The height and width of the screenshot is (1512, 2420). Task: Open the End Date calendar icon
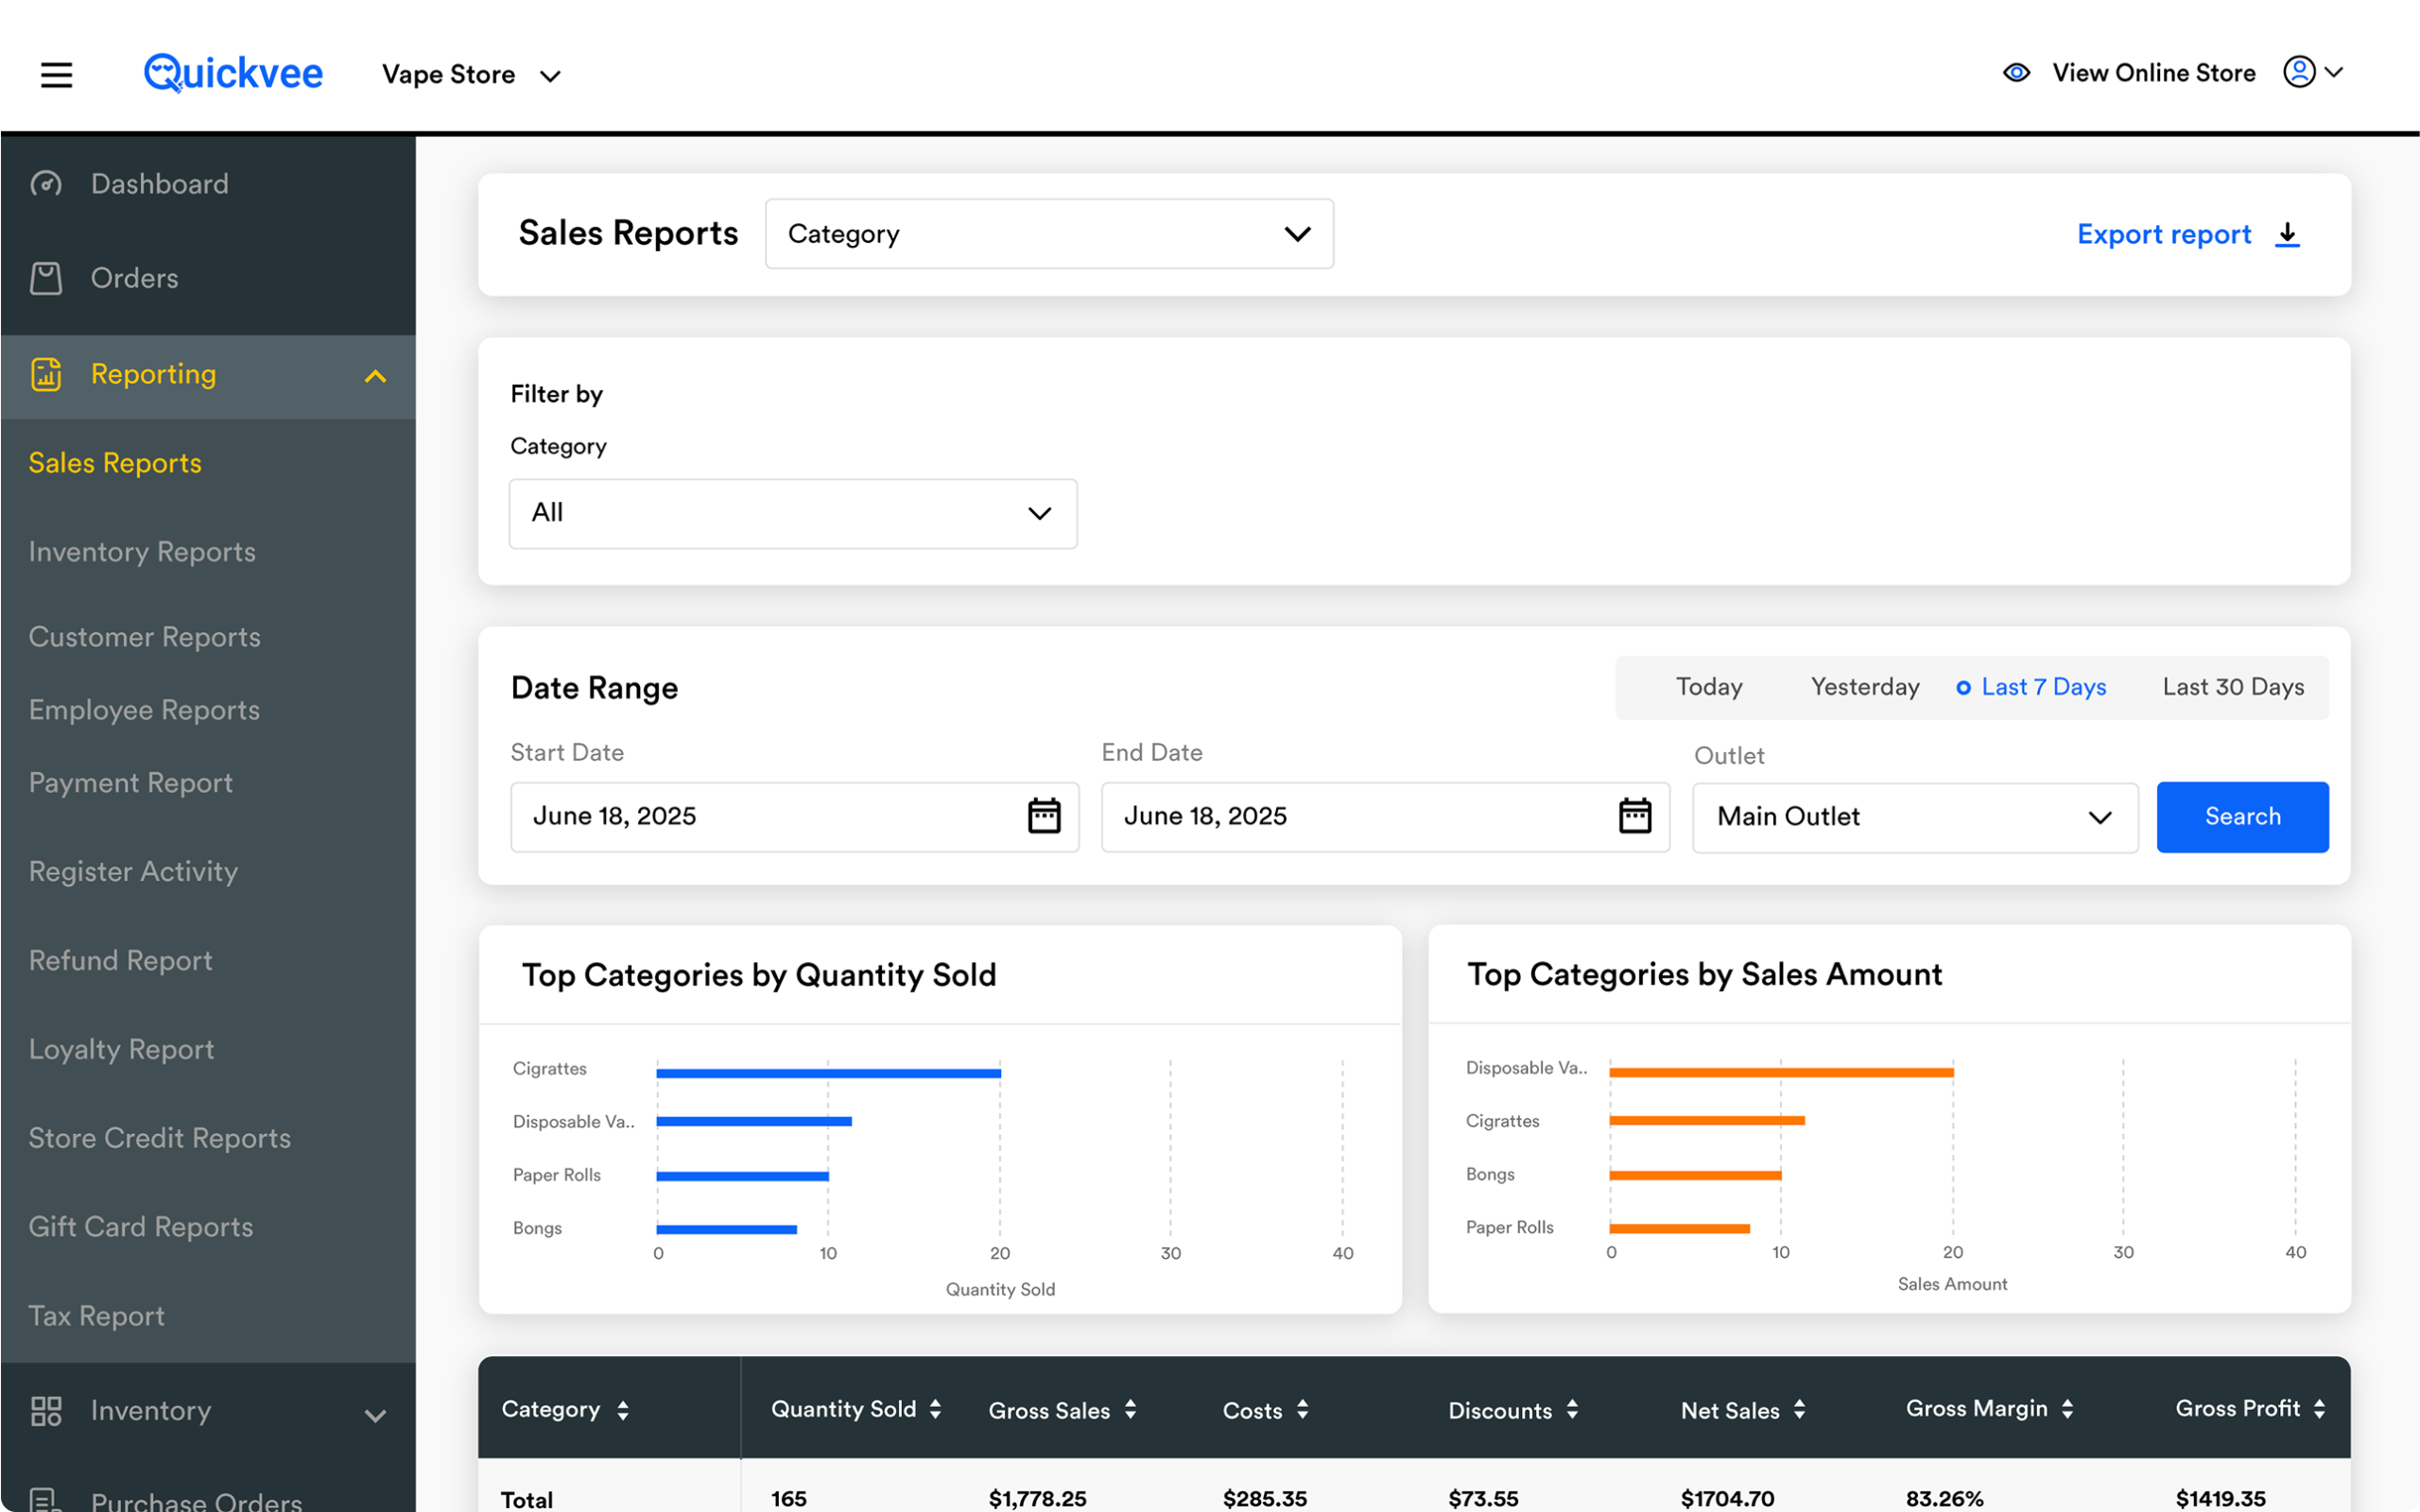click(x=1634, y=816)
